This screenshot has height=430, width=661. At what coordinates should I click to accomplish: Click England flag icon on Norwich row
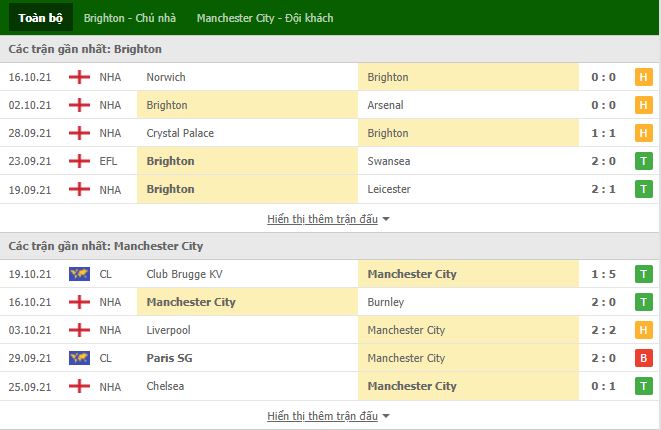(x=79, y=77)
